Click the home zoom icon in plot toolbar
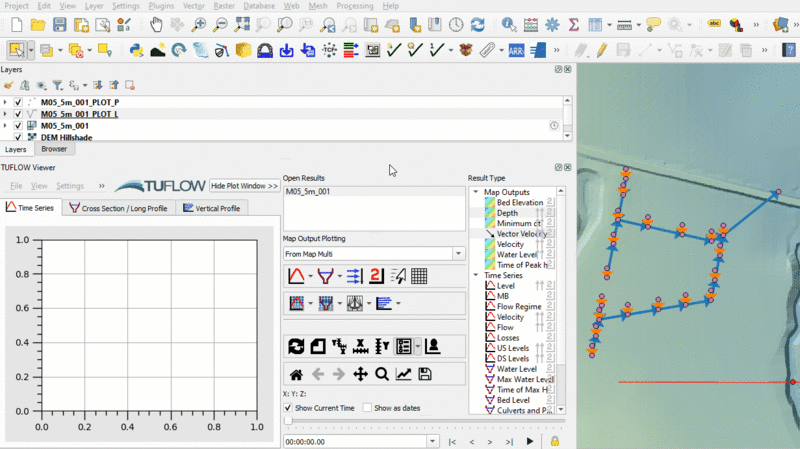The image size is (800, 449). [296, 374]
